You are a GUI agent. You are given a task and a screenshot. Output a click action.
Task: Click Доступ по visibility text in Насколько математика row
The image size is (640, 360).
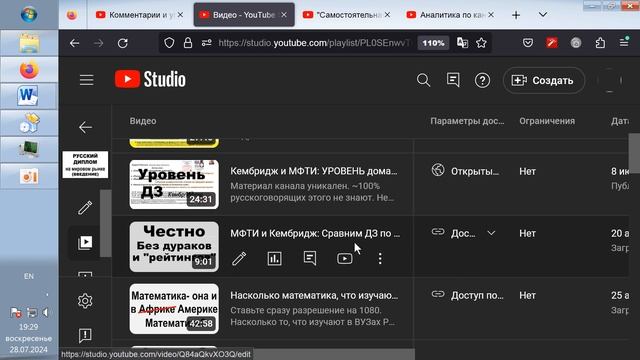477,296
